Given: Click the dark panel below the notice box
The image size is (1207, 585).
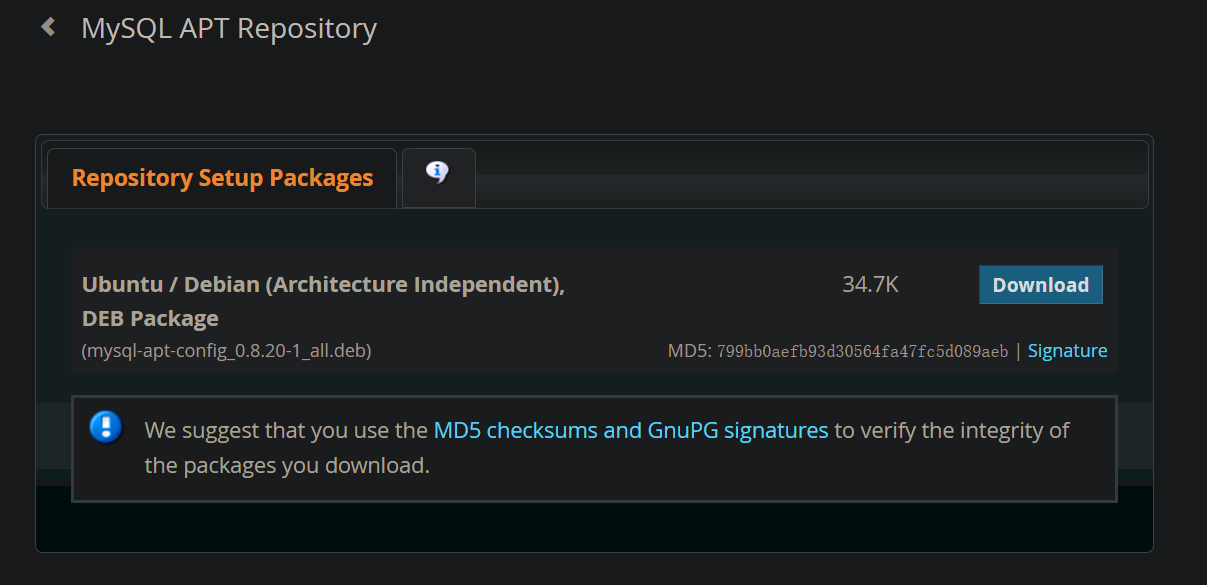Looking at the screenshot, I should (594, 525).
